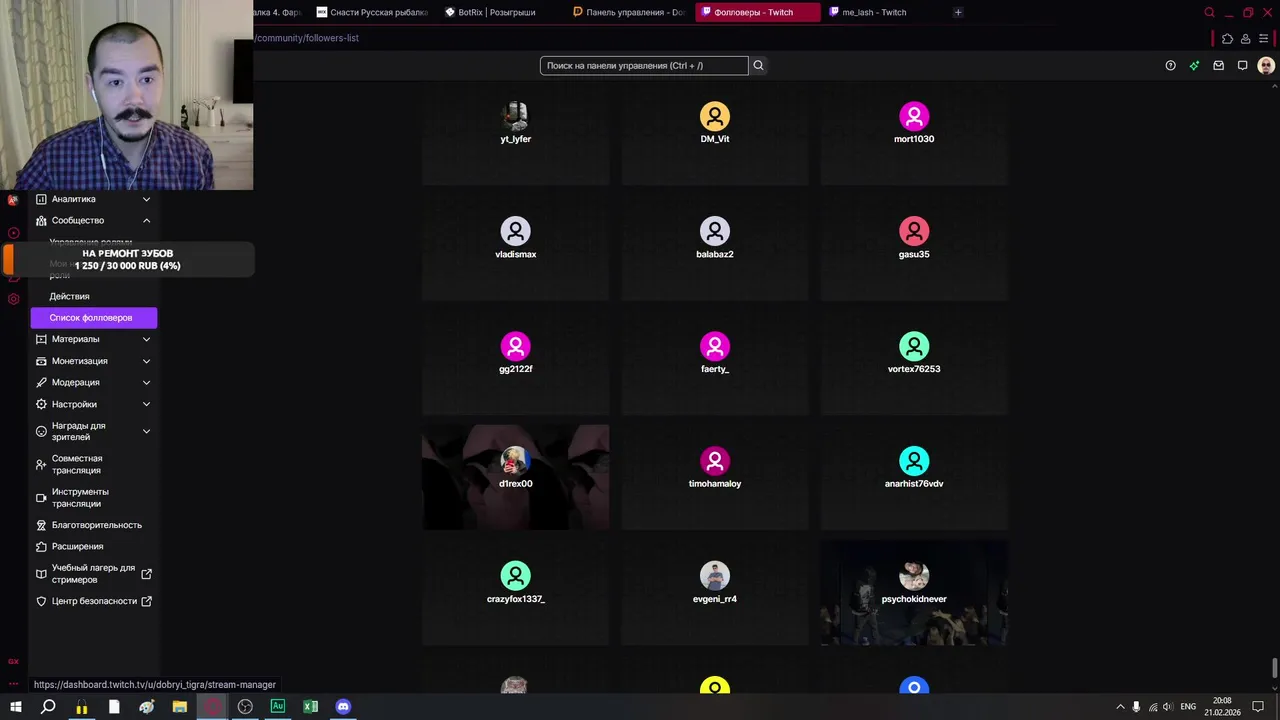Click the dashboard search magnifier button
Screen dimensions: 1280x720
coord(758,66)
